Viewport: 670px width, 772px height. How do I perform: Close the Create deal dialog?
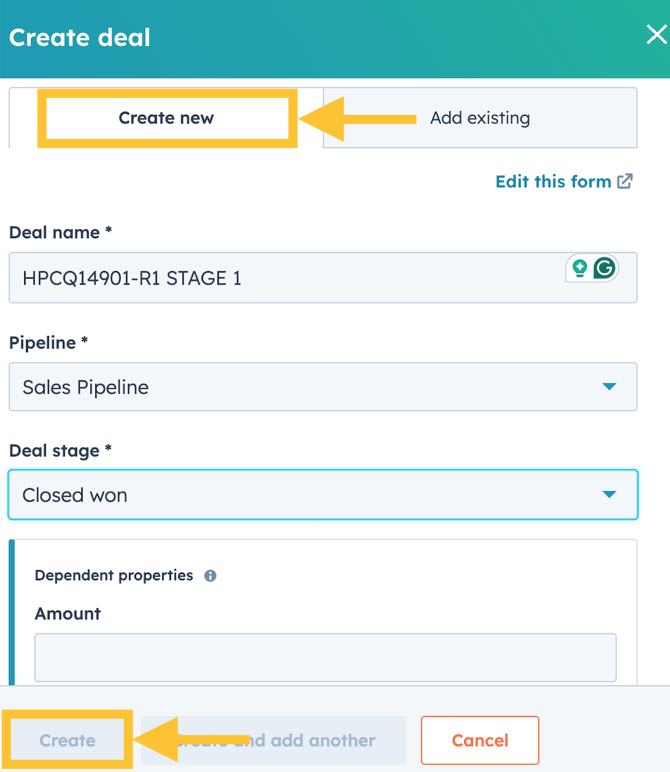click(x=656, y=35)
